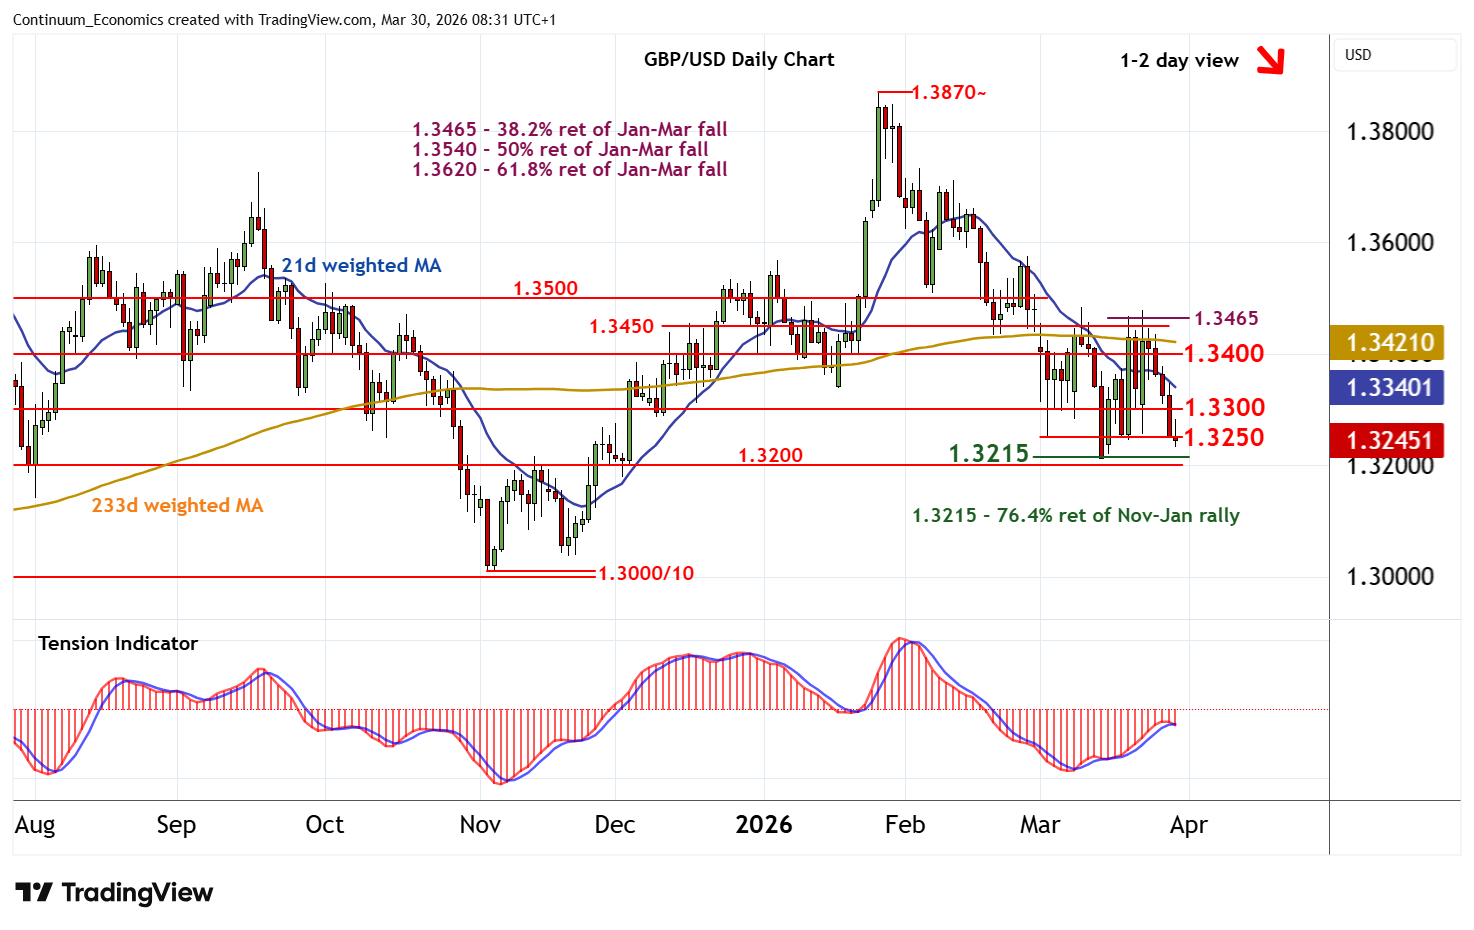Select the Tension Indicator panel title
Viewport: 1474px width, 930px height.
coord(118,643)
